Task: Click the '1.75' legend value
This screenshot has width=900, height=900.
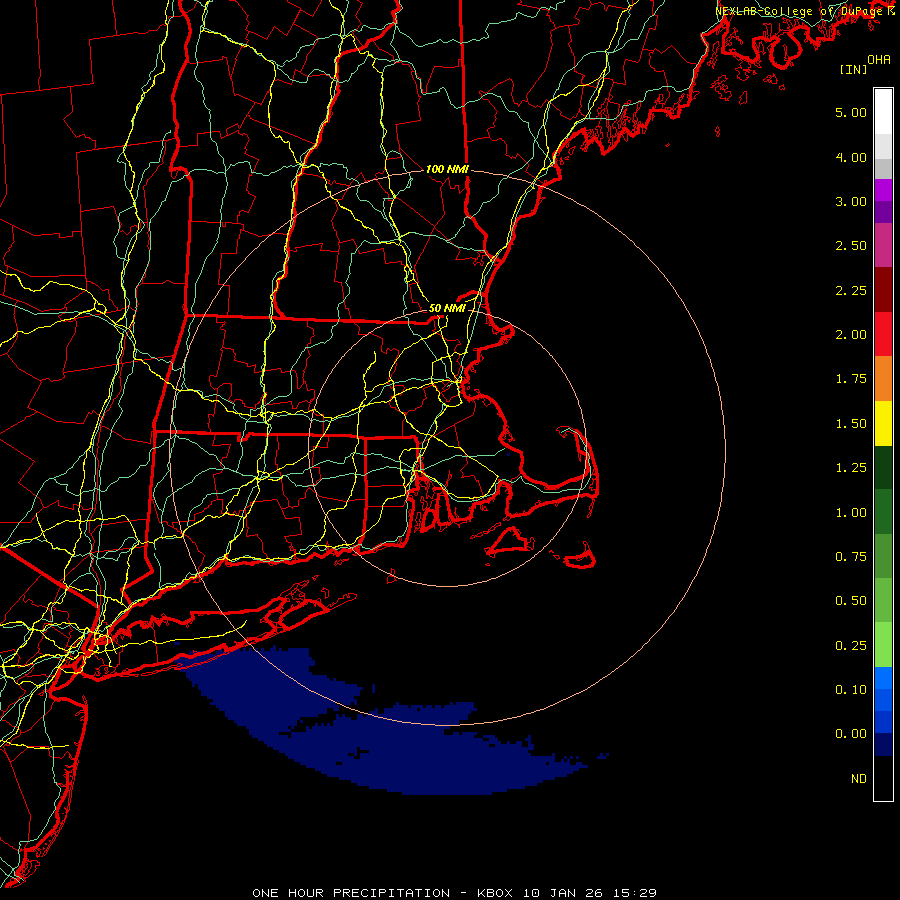Action: tap(851, 379)
